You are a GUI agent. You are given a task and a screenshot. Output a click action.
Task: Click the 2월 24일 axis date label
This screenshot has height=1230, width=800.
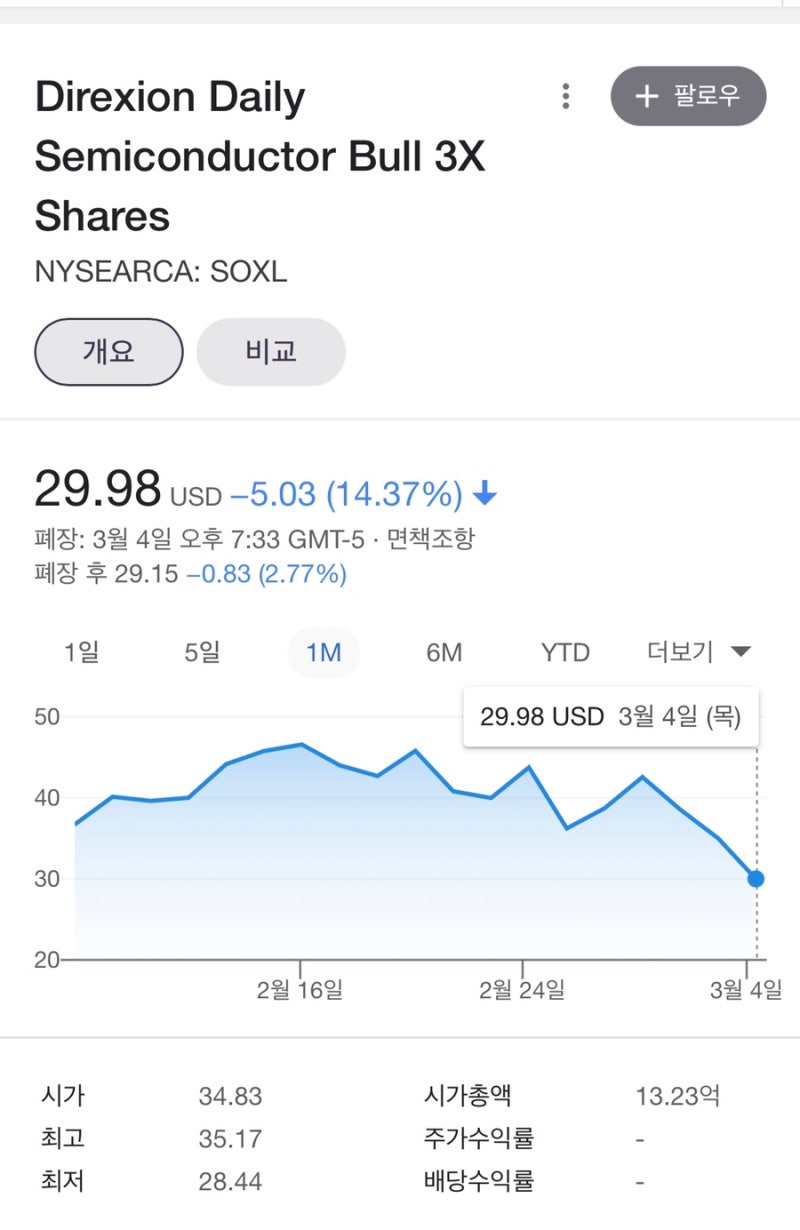tap(522, 990)
